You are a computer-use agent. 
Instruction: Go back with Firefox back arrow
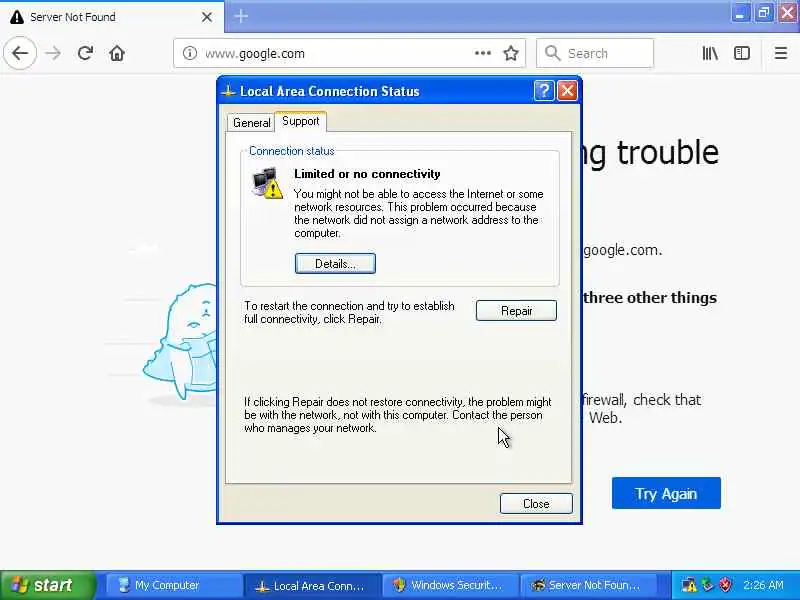point(20,53)
